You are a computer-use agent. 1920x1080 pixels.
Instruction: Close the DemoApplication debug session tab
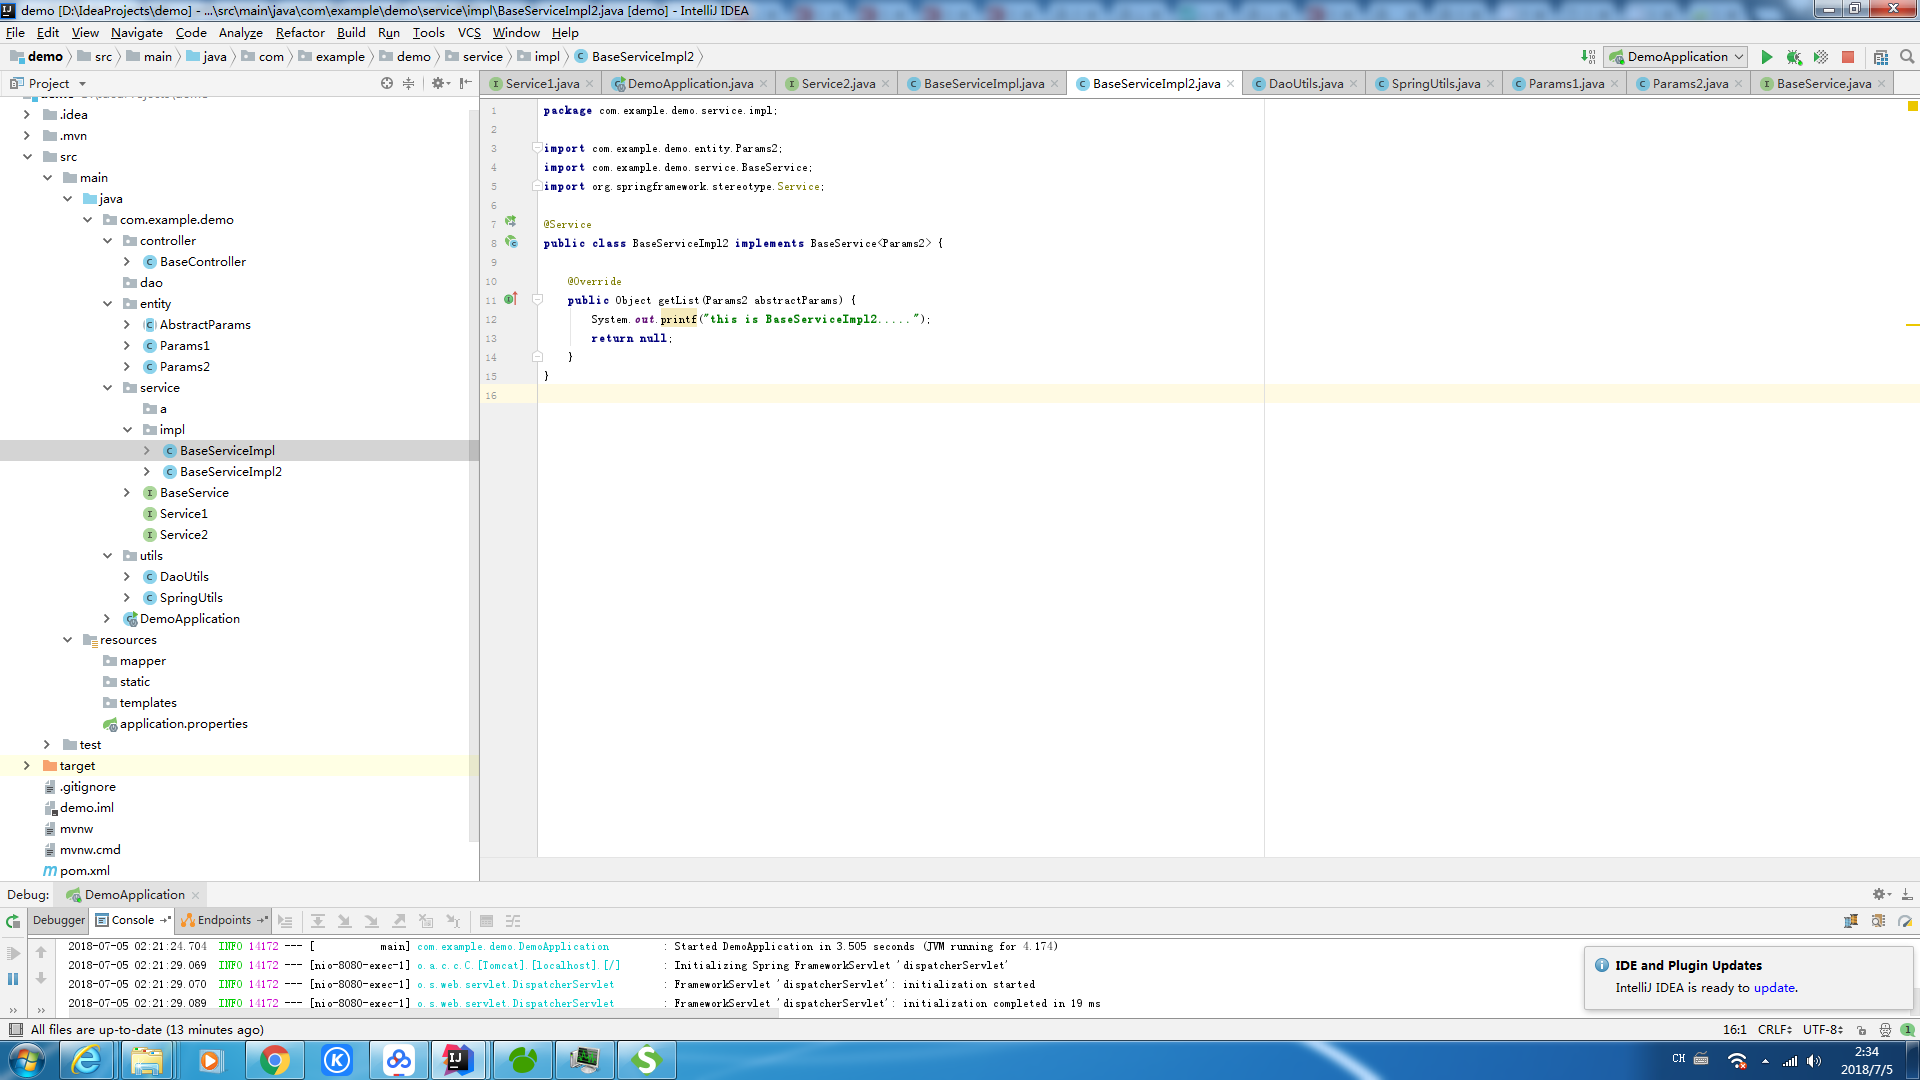coord(196,895)
